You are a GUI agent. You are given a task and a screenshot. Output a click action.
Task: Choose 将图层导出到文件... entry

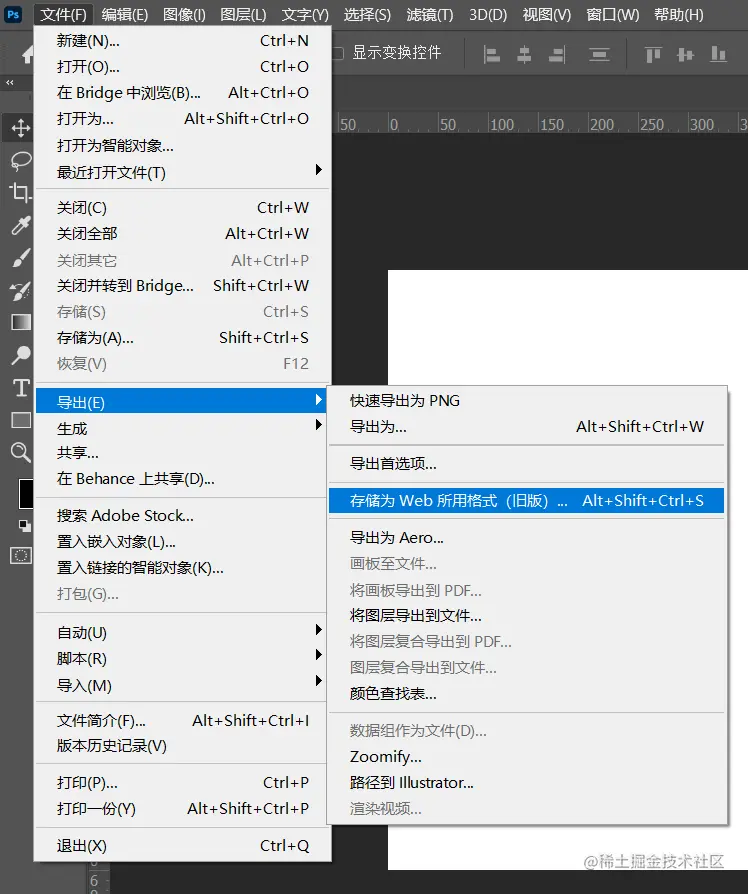pyautogui.click(x=526, y=616)
